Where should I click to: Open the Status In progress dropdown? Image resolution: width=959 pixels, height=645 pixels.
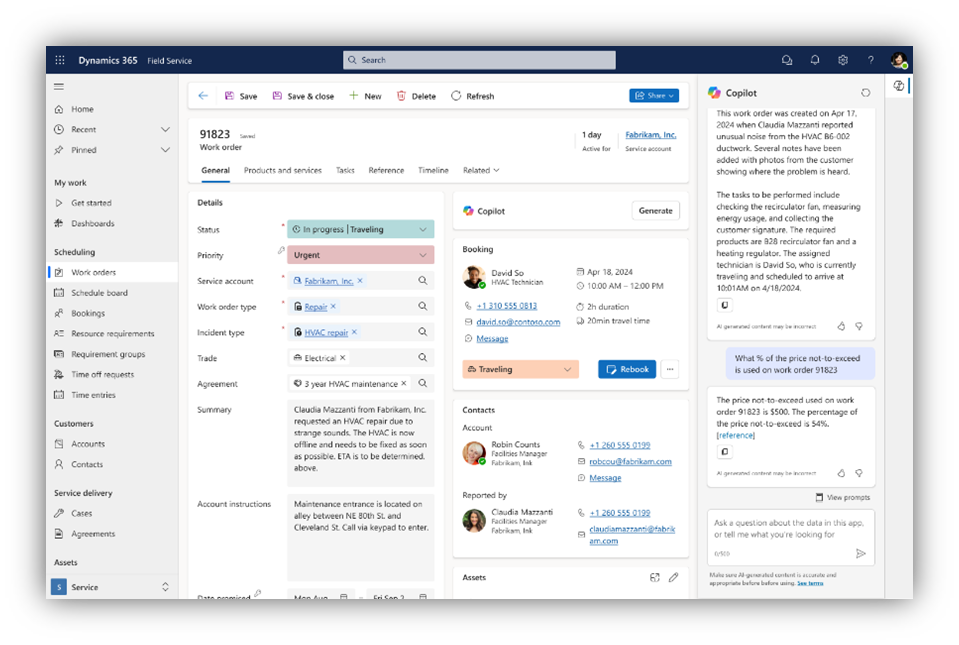click(x=423, y=229)
